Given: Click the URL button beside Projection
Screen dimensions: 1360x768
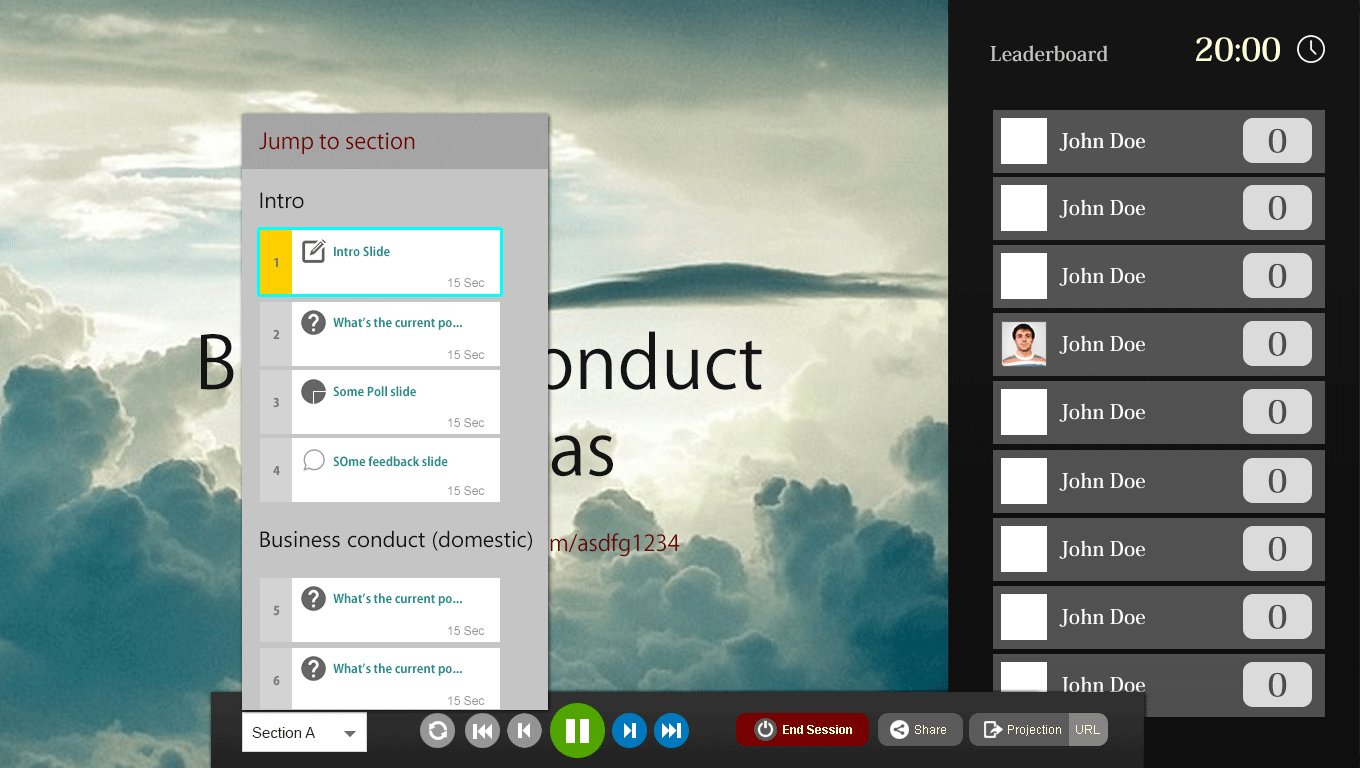Looking at the screenshot, I should click(1088, 730).
